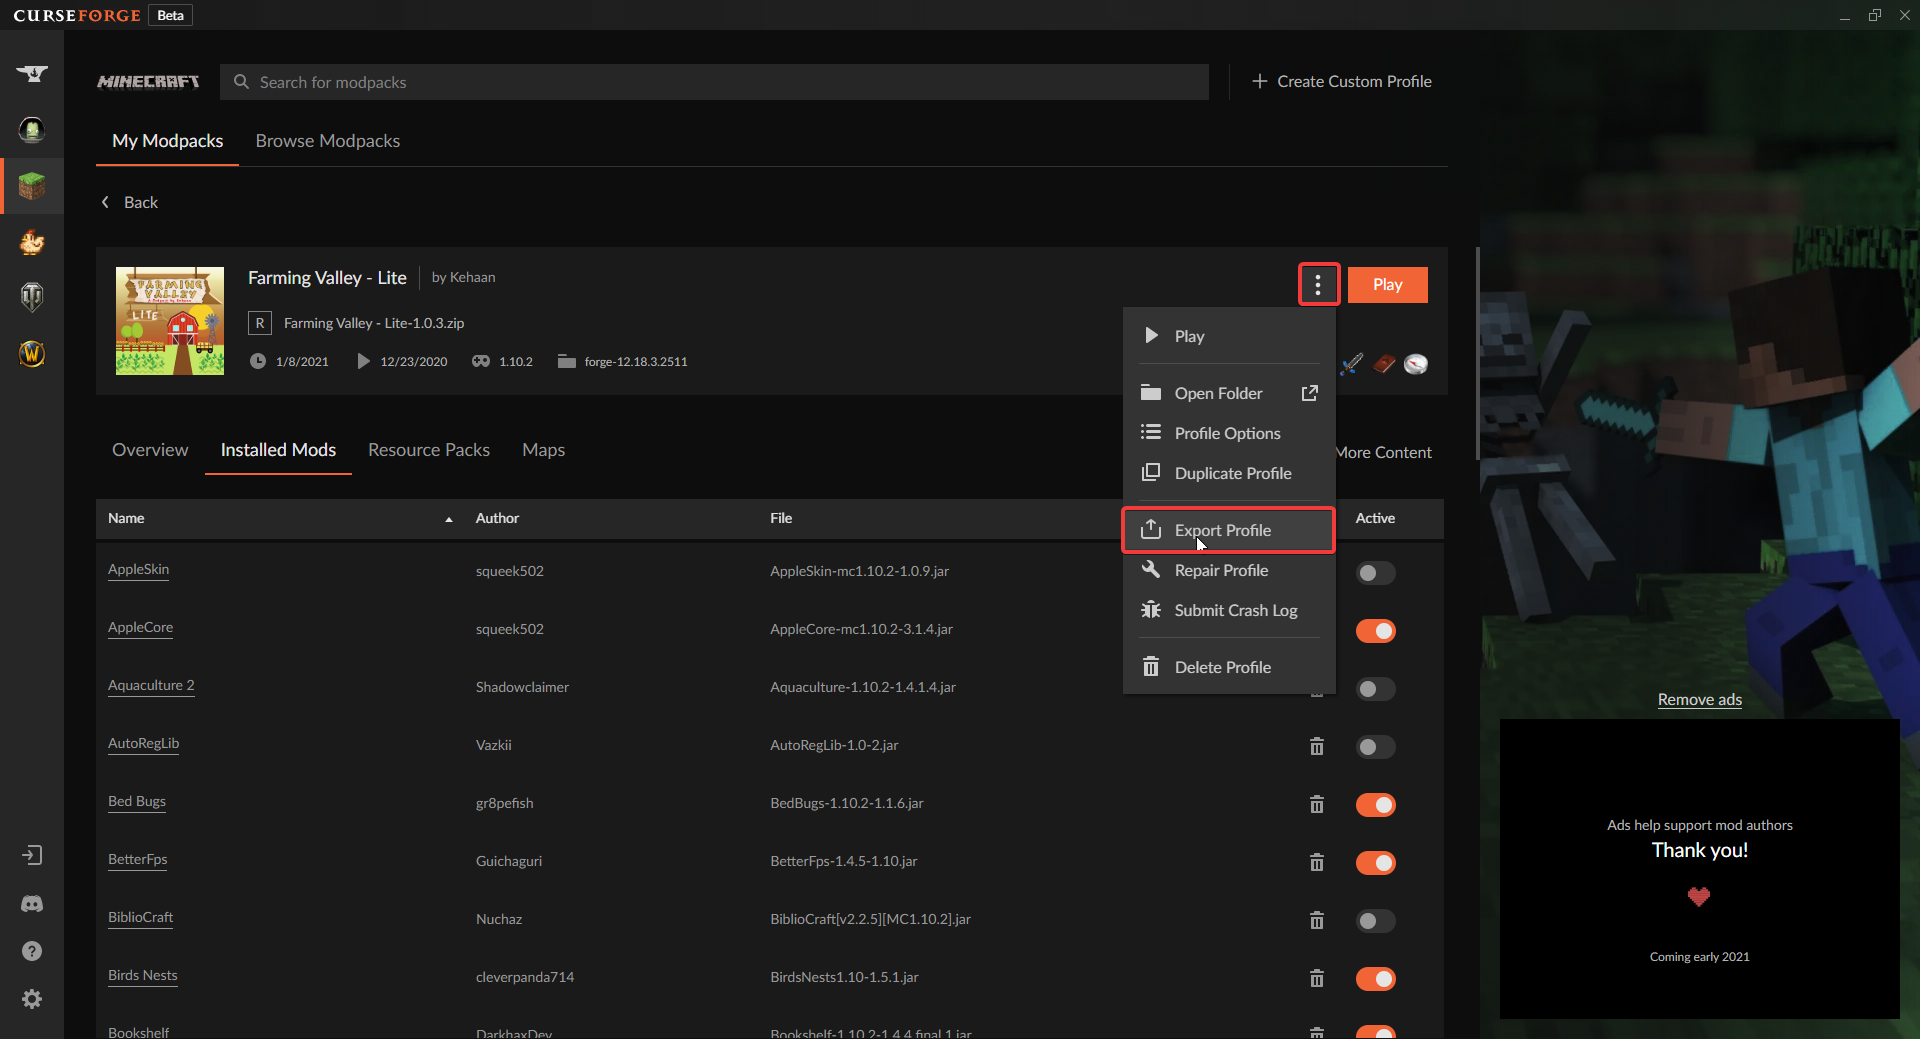Choose Delete Profile menu entry
Image resolution: width=1920 pixels, height=1039 pixels.
(1229, 667)
